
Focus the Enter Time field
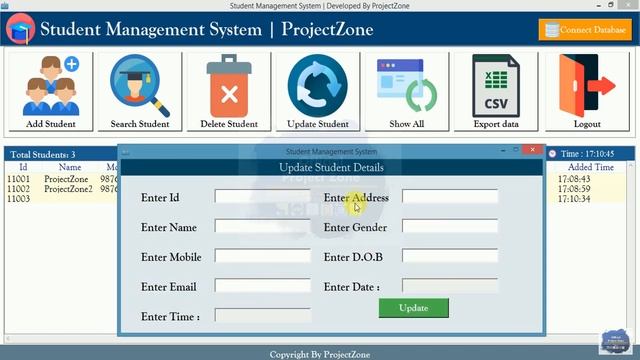(262, 316)
